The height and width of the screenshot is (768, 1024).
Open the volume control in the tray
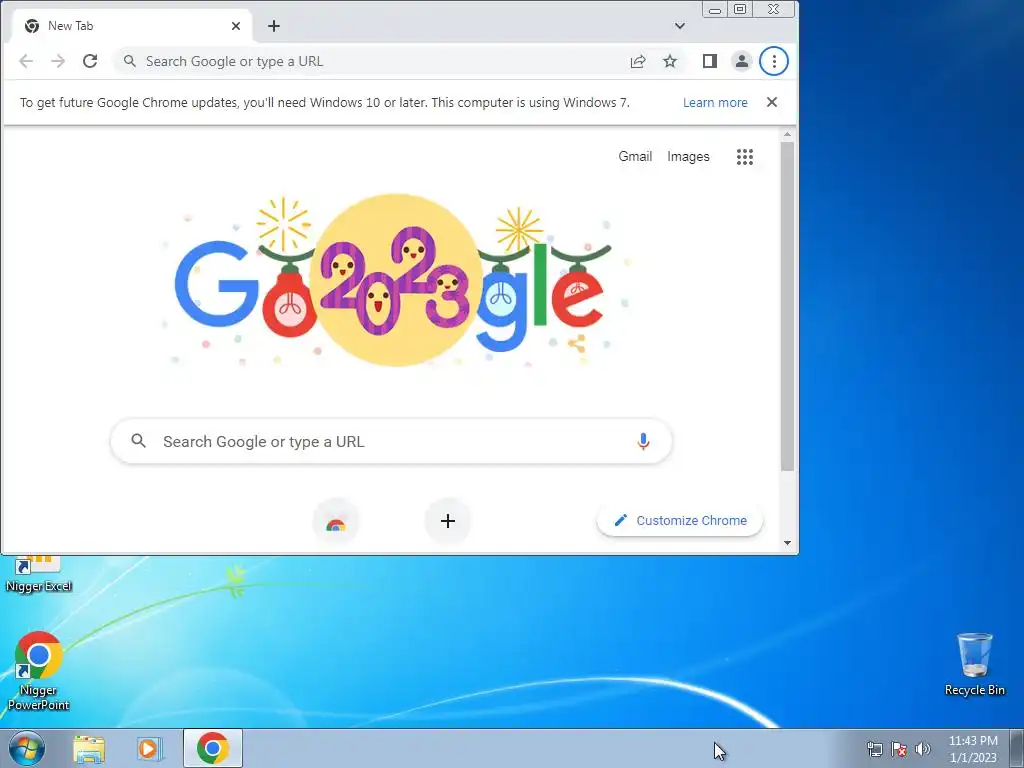pyautogui.click(x=923, y=749)
